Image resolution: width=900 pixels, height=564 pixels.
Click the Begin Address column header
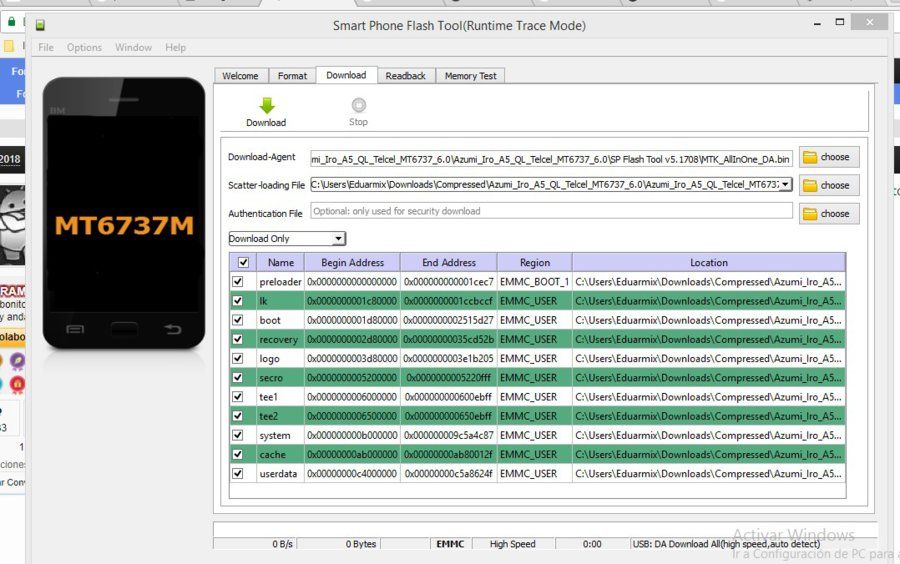[x=352, y=262]
